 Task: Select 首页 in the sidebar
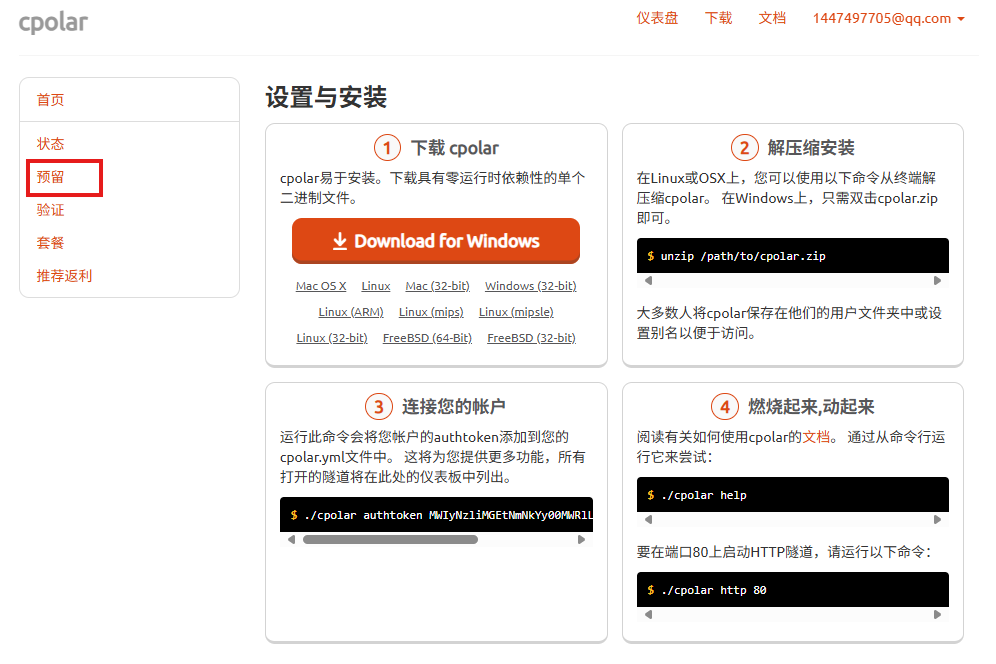point(51,100)
